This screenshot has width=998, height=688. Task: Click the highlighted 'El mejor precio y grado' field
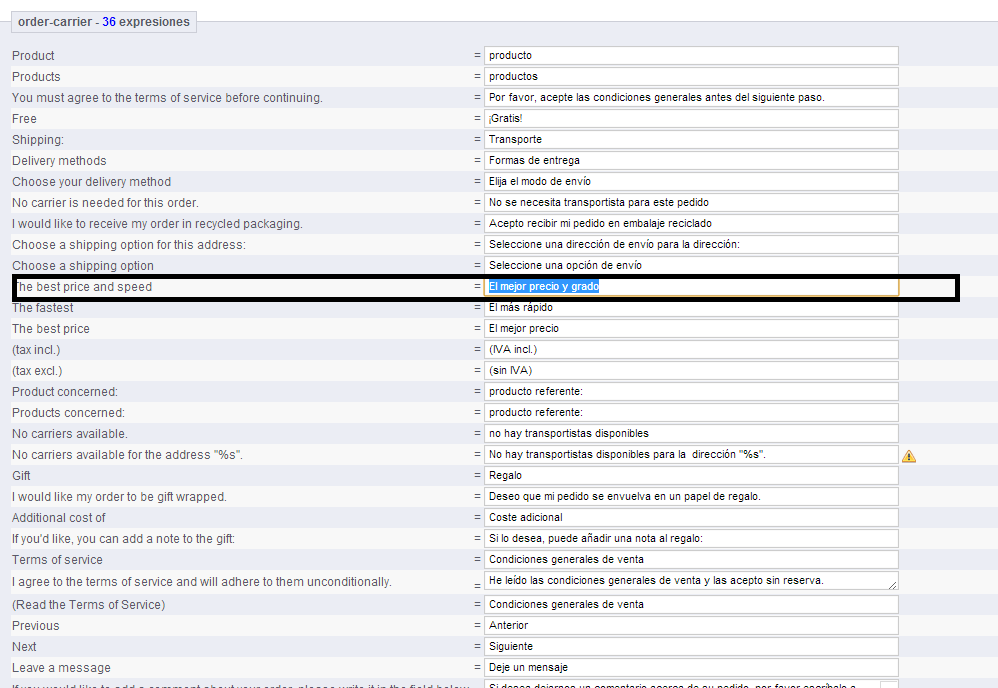click(x=690, y=287)
